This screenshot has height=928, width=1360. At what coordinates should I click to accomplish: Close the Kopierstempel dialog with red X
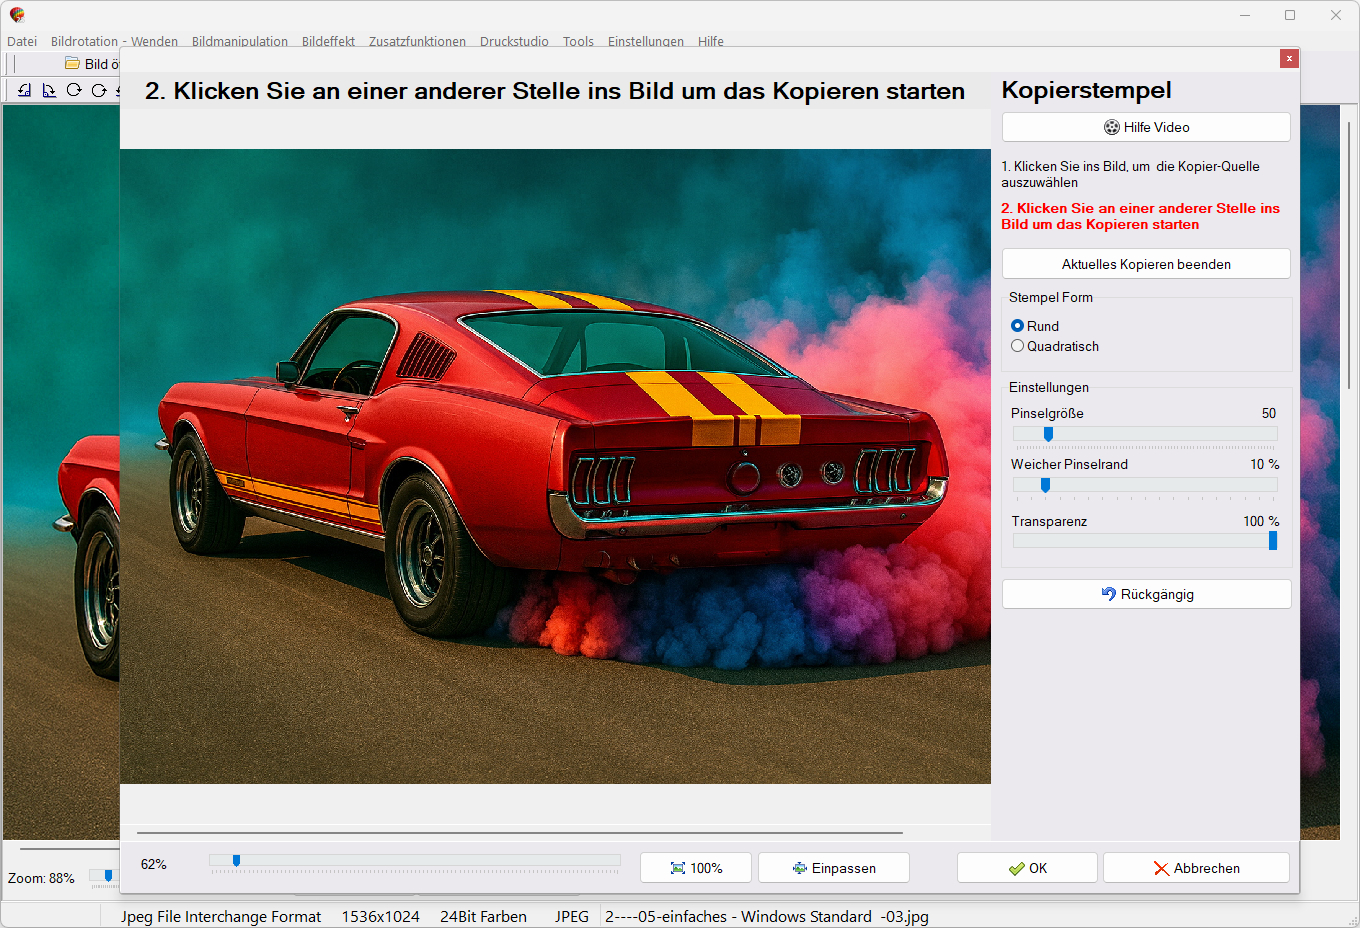pyautogui.click(x=1289, y=59)
